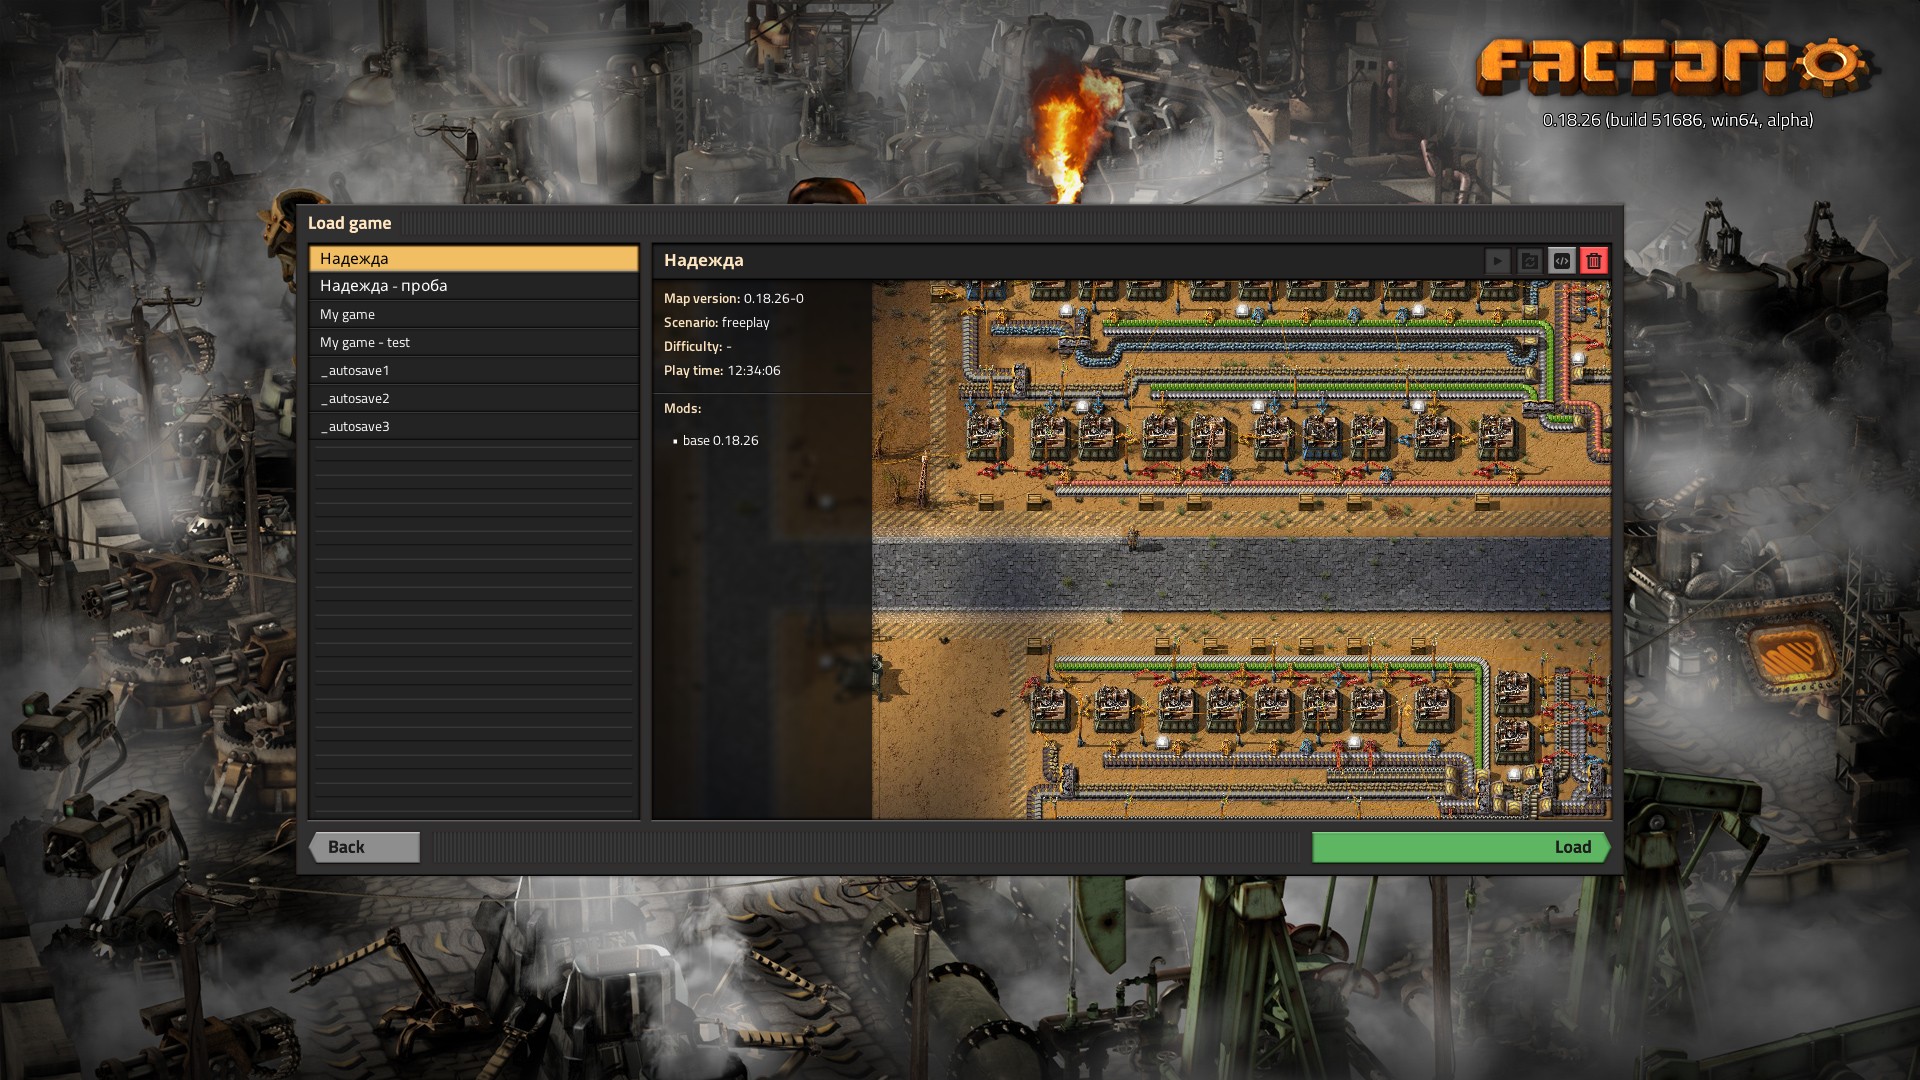Screen dimensions: 1920x1080
Task: Select the _autosave1 entry
Action: coord(473,370)
